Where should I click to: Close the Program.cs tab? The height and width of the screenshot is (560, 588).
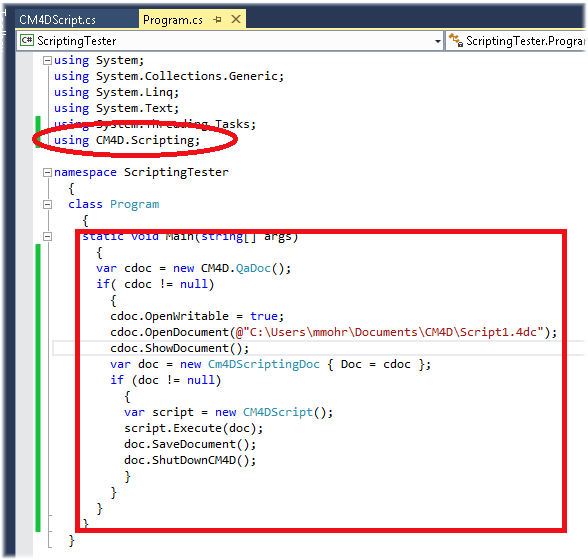(x=236, y=19)
